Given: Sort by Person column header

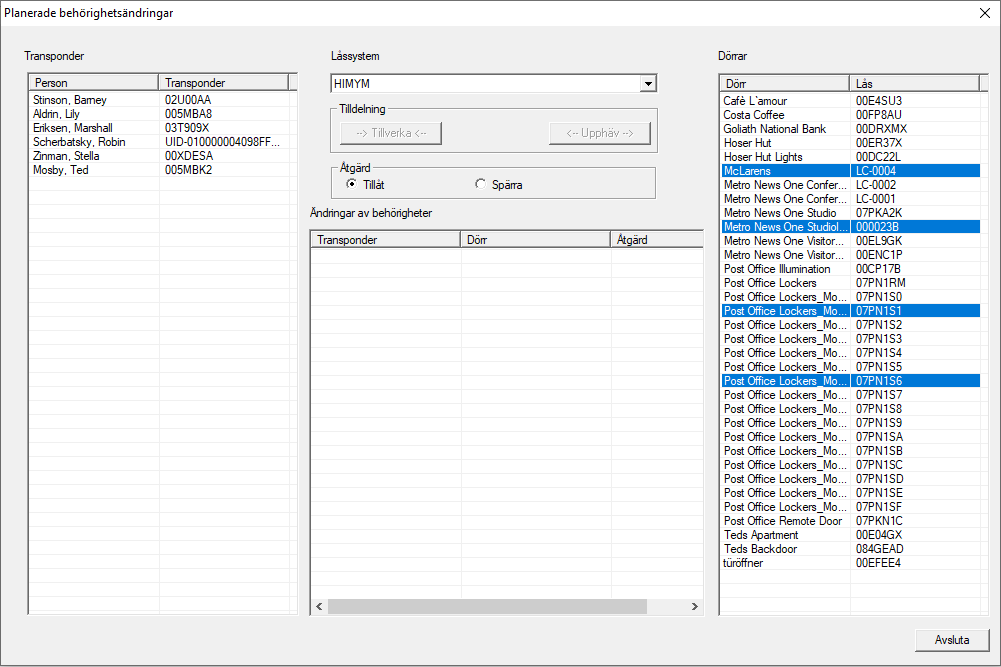Looking at the screenshot, I should tap(93, 83).
